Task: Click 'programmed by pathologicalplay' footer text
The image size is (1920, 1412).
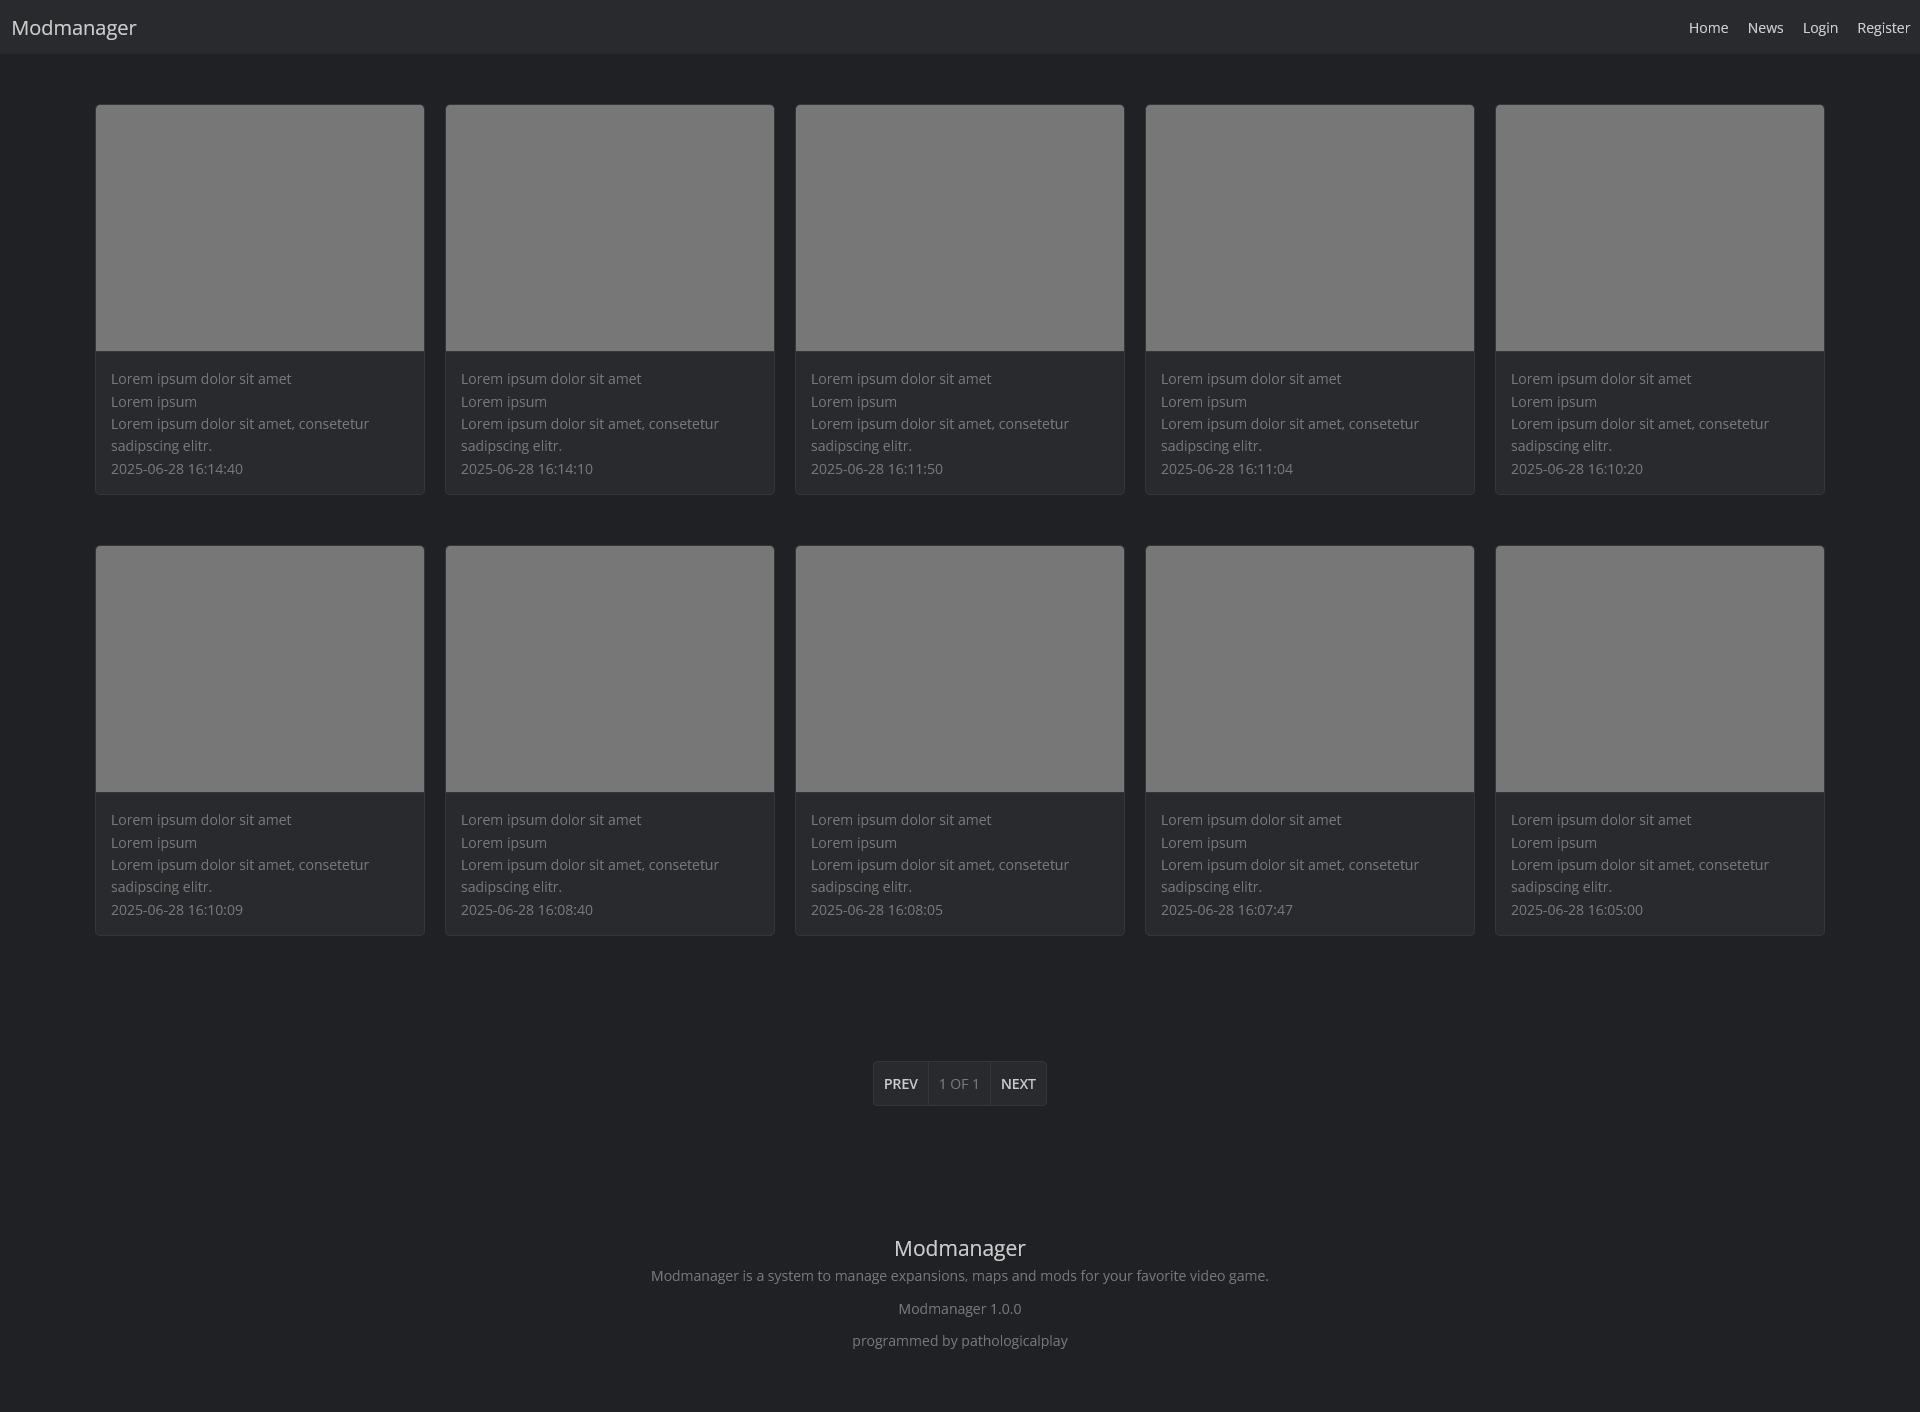Action: click(x=960, y=1341)
